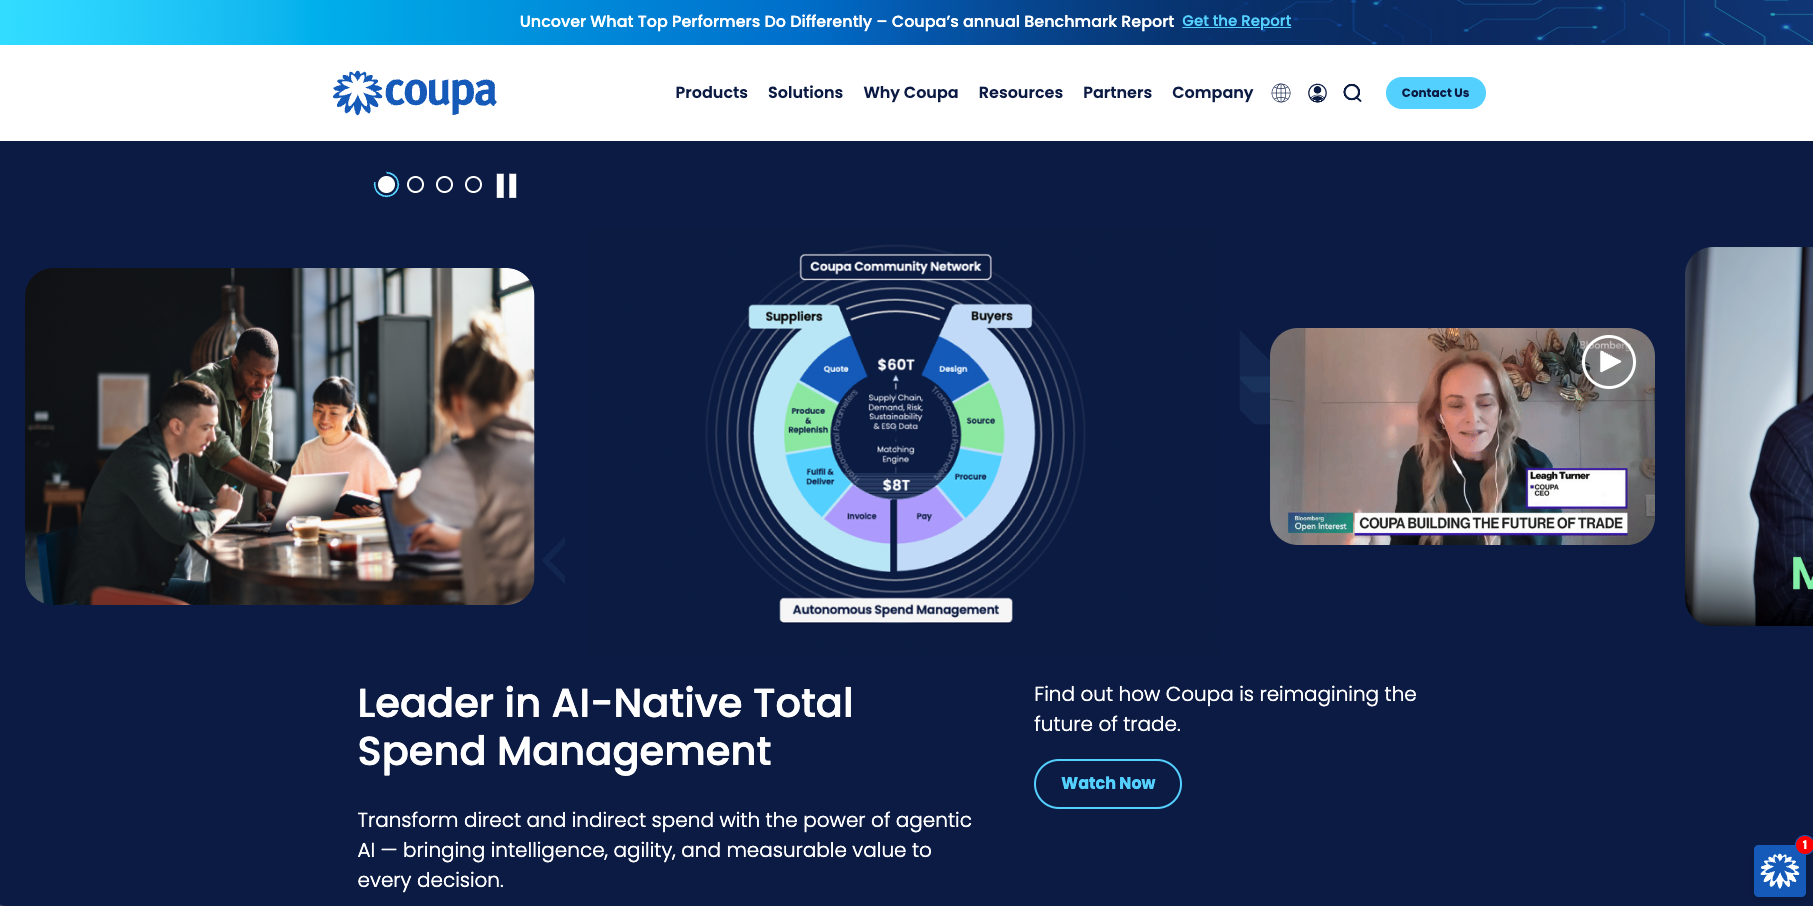The height and width of the screenshot is (906, 1813).
Task: Open the team meeting photo thumbnail
Action: pos(280,436)
